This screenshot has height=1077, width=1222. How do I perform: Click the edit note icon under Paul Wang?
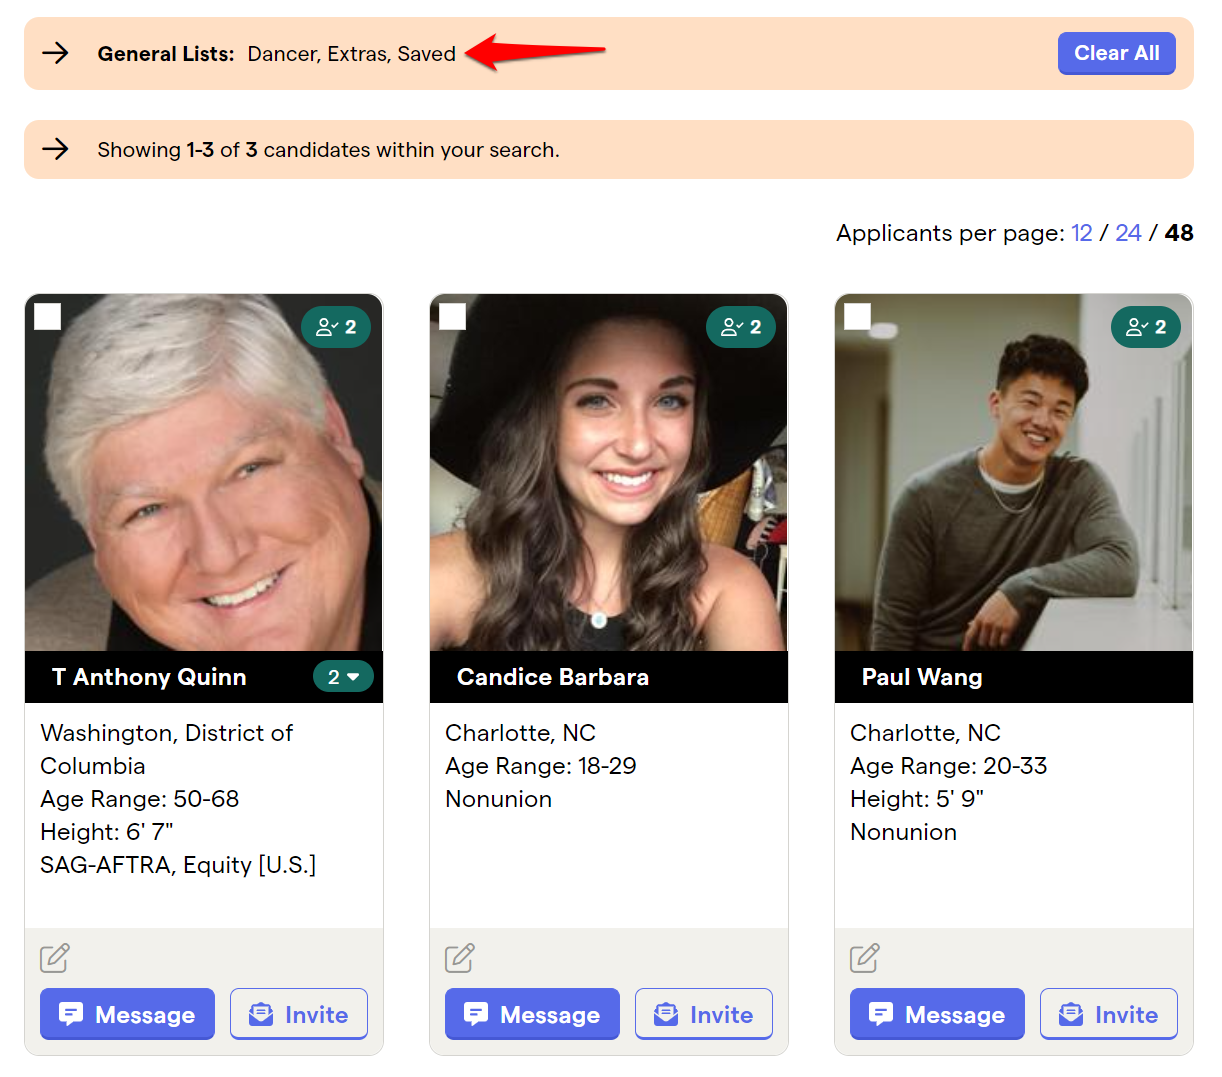[x=865, y=958]
